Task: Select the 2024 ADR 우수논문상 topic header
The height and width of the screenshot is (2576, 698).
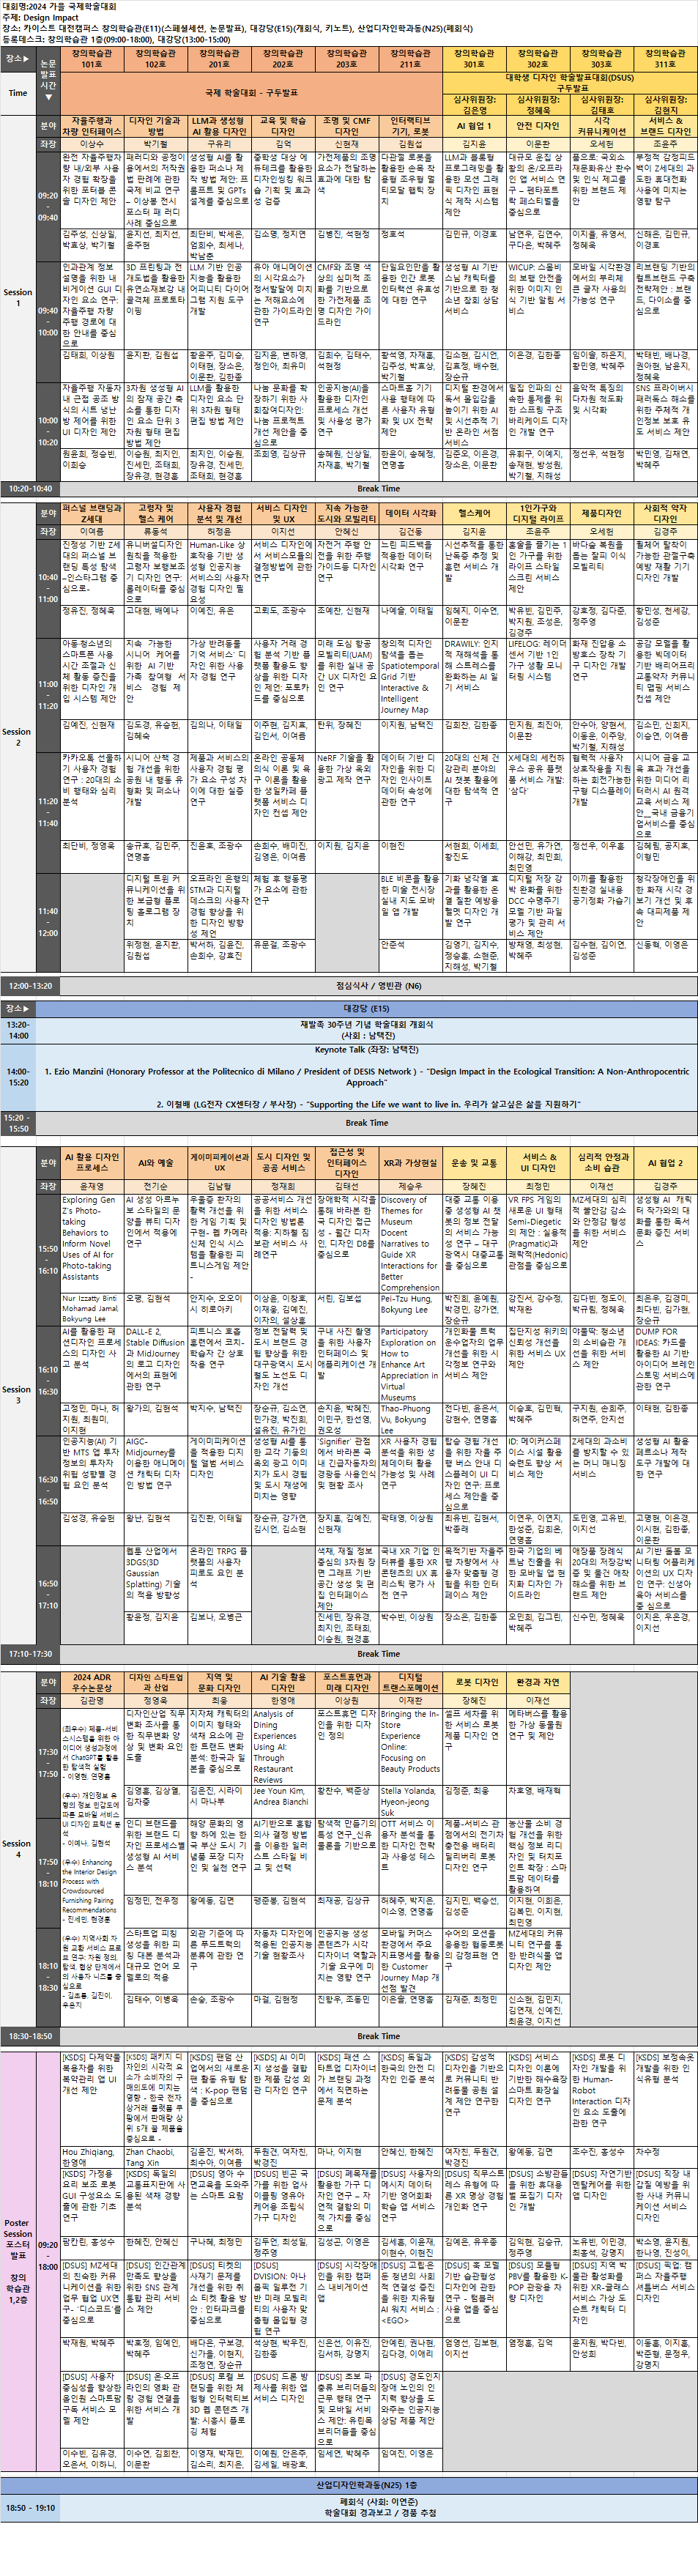Action: [x=91, y=1683]
